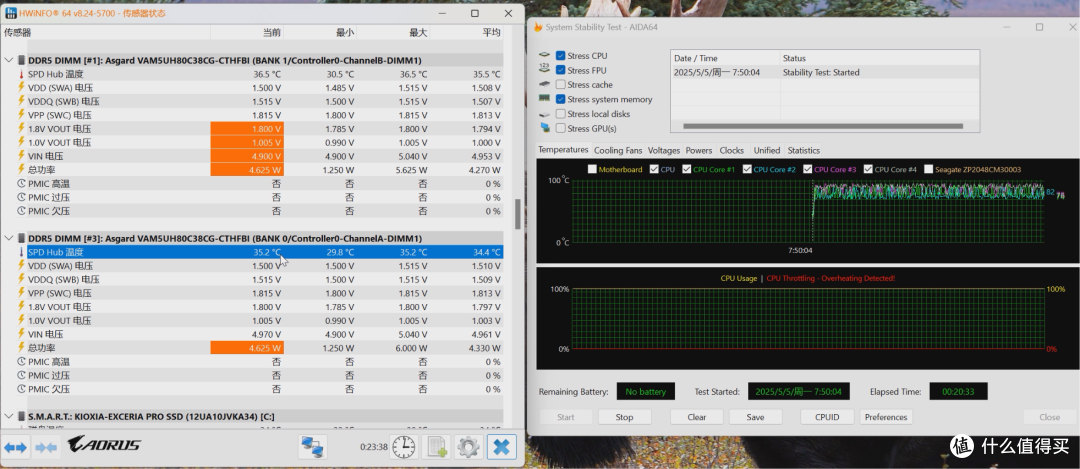This screenshot has height=469, width=1080.
Task: Click the Save button in AIDA64
Action: pyautogui.click(x=755, y=417)
